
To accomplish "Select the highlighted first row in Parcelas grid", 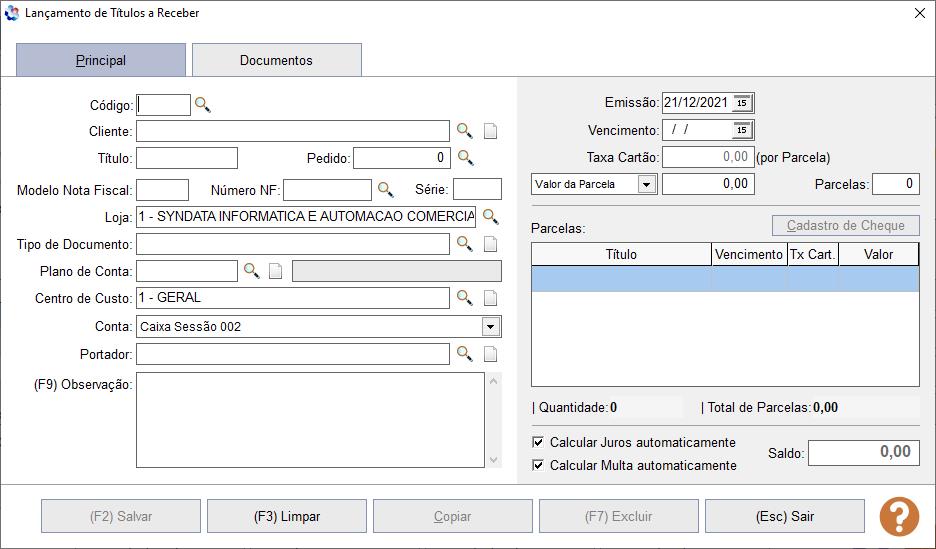I will [x=725, y=279].
